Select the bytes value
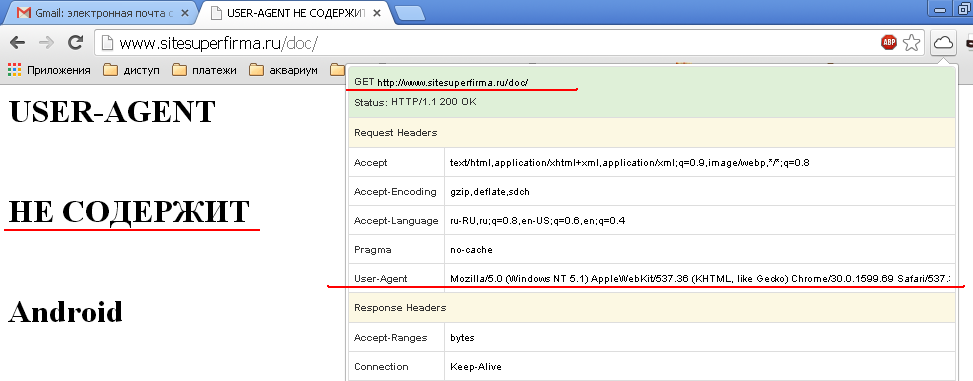 [x=462, y=338]
